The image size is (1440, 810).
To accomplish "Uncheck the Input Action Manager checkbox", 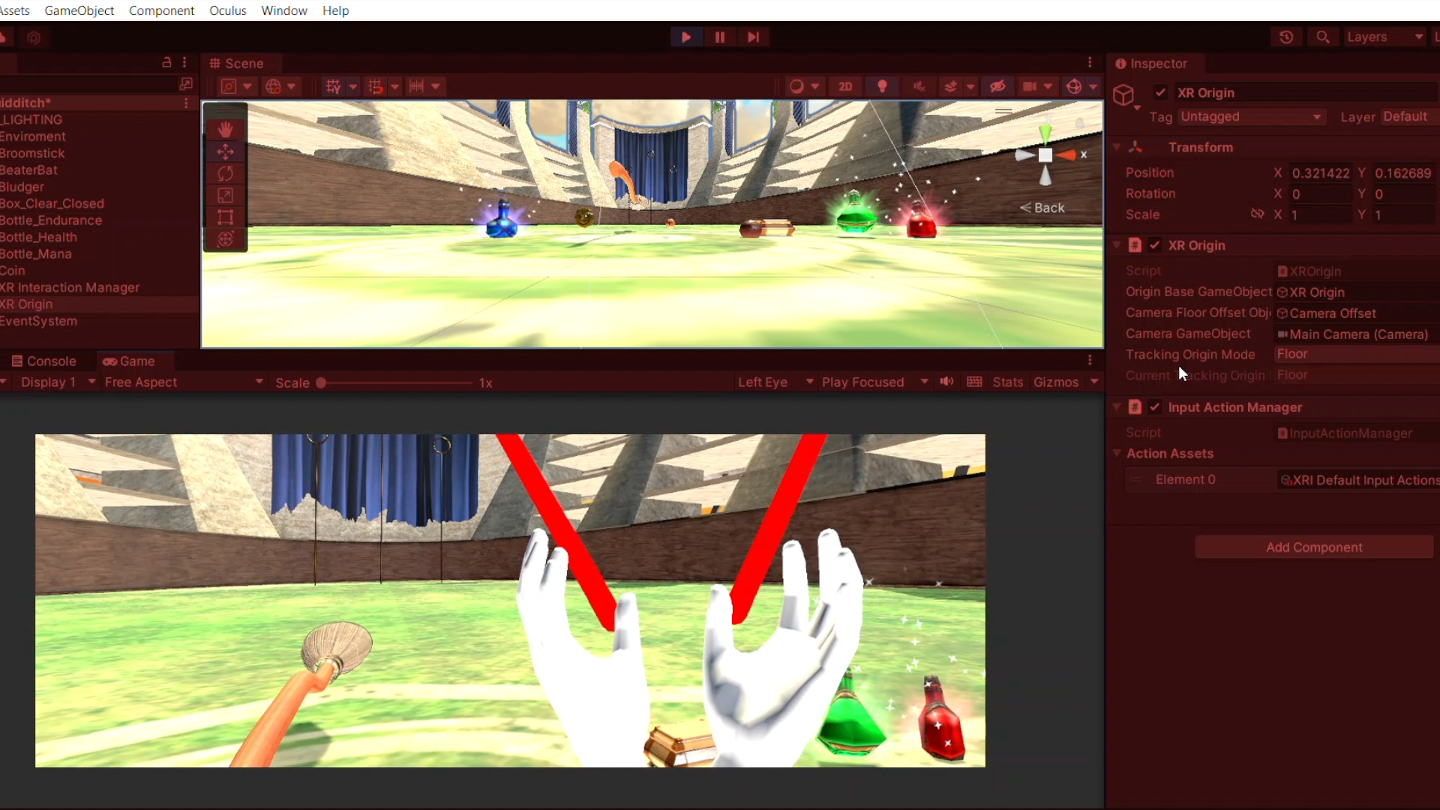I will tap(1155, 407).
